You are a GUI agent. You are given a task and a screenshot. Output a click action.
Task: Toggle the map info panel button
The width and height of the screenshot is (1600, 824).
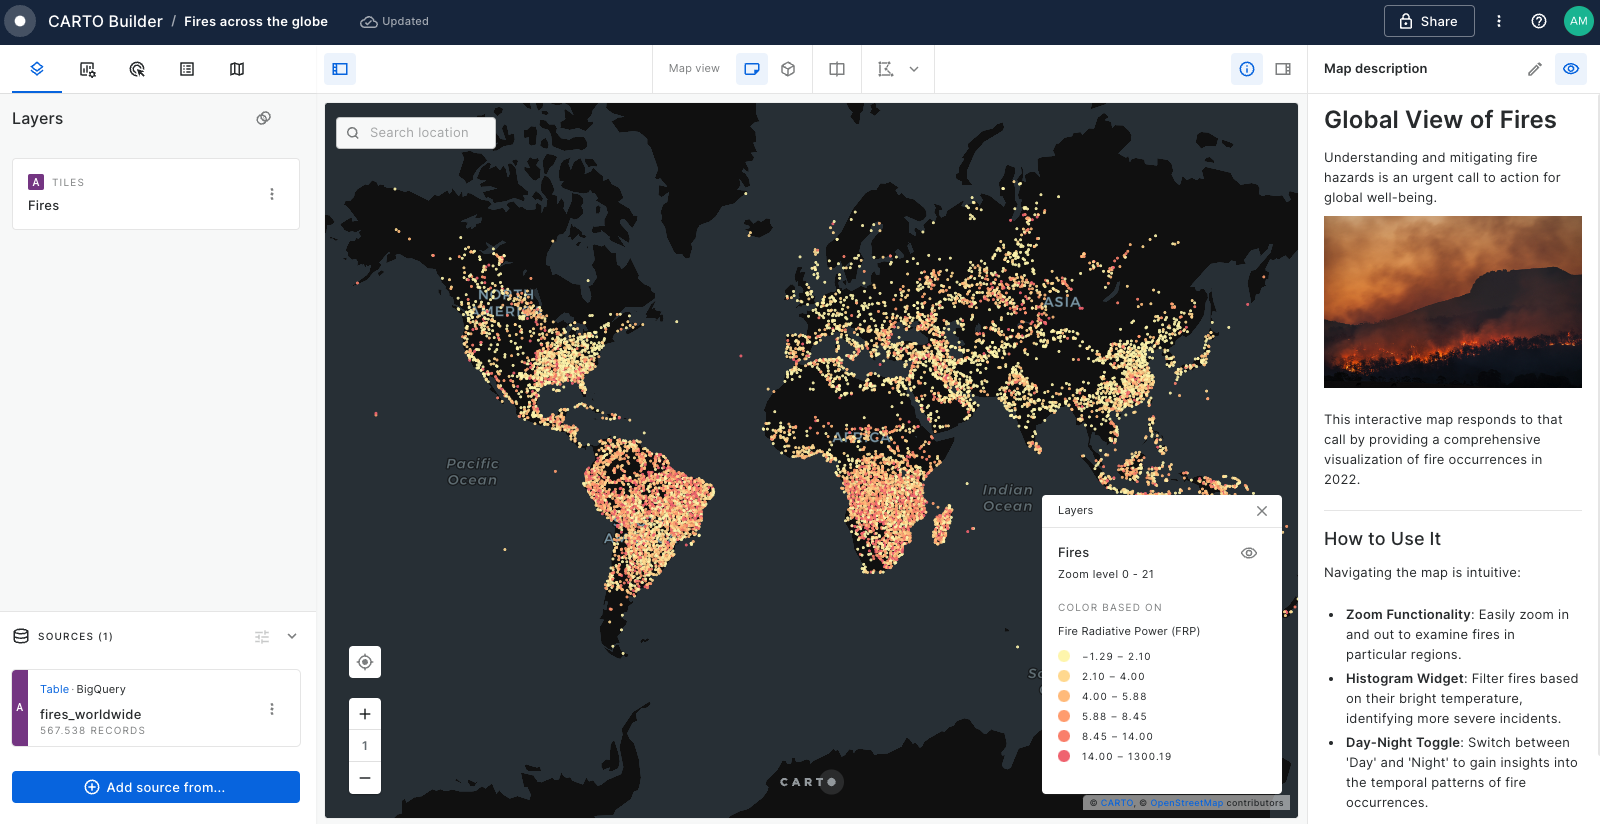click(x=1247, y=69)
